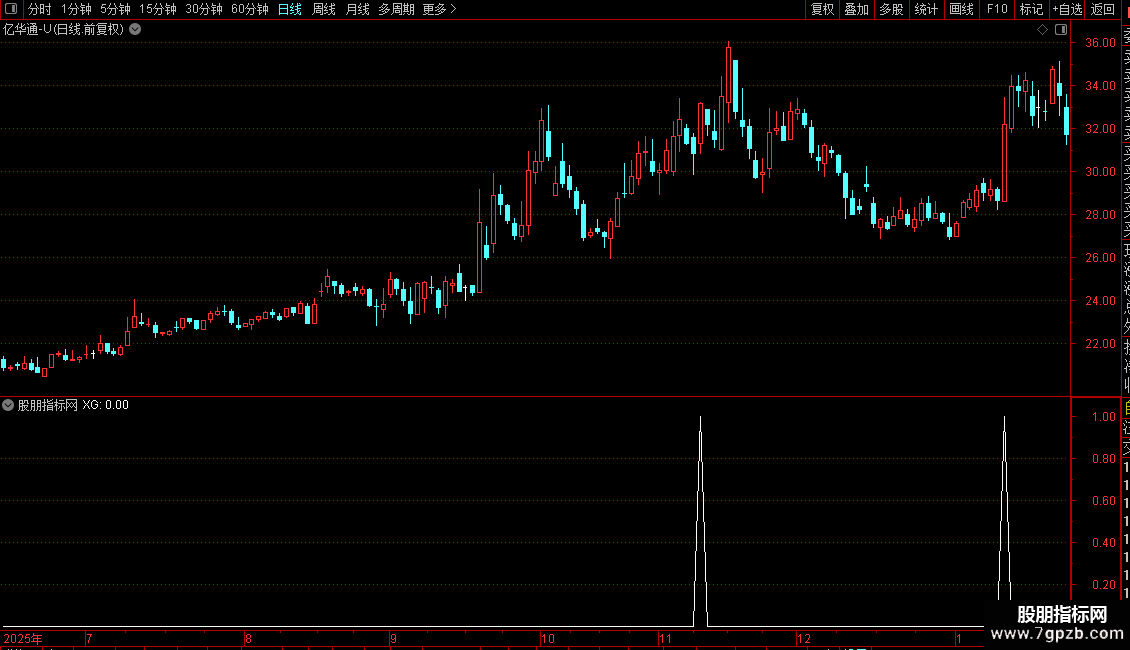The width and height of the screenshot is (1130, 650).
Task: Activate the 画线 drawing tools
Action: pos(961,9)
